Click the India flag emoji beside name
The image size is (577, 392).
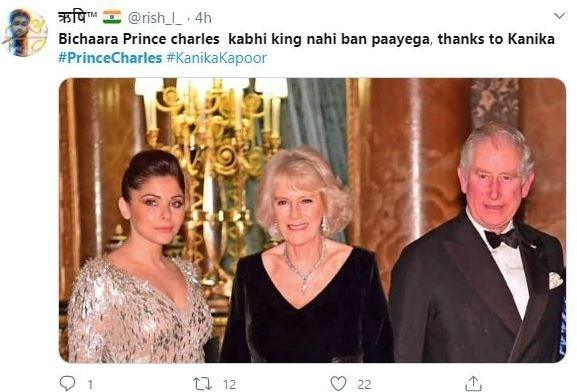click(112, 17)
